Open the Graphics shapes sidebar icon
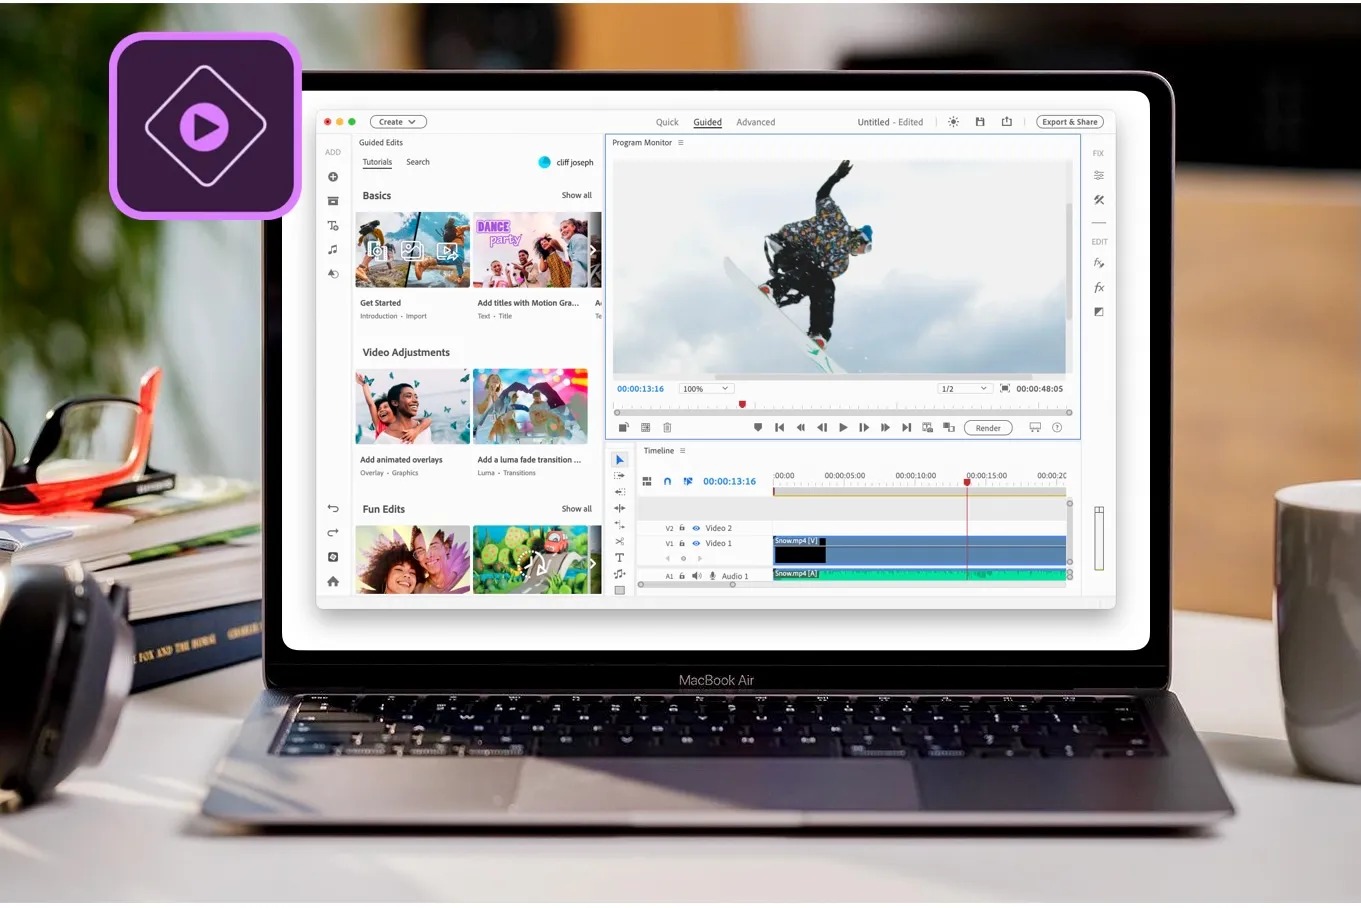 point(333,274)
